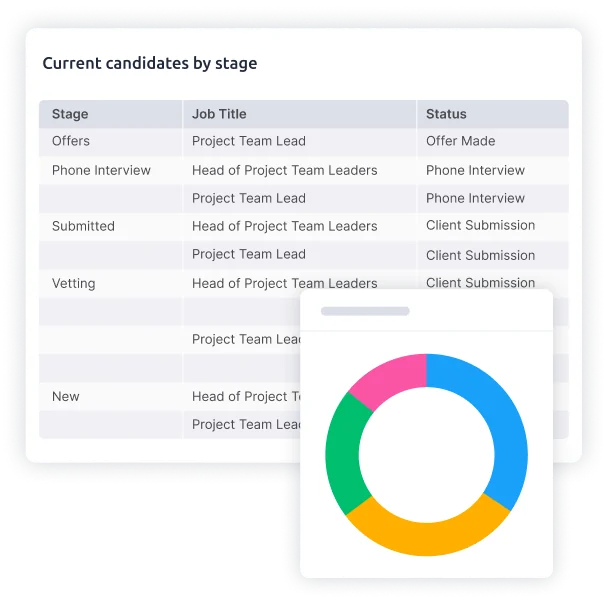The height and width of the screenshot is (603, 608).
Task: Click Project Team Lead in Offers row
Action: click(249, 141)
